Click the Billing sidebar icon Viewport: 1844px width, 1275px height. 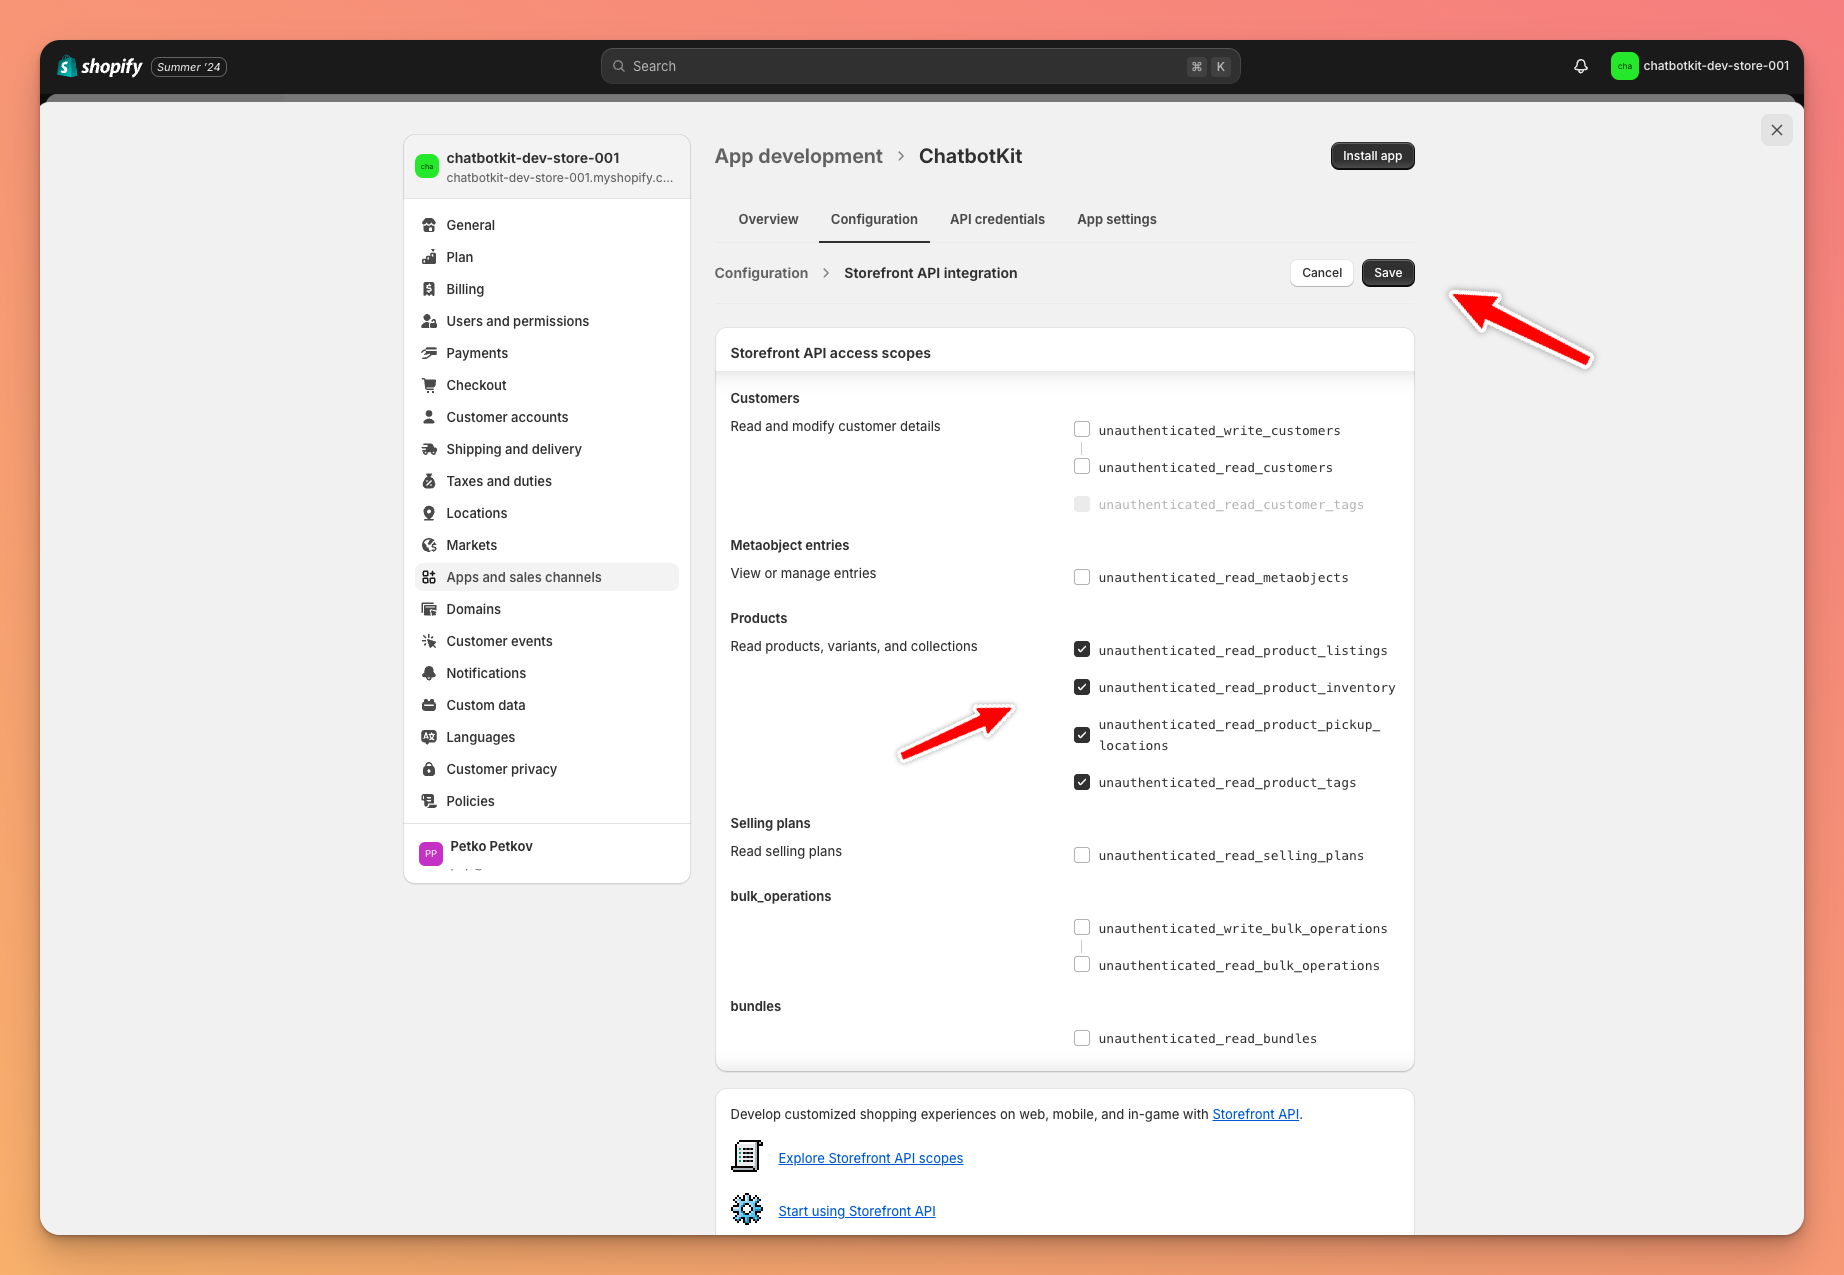pos(429,289)
